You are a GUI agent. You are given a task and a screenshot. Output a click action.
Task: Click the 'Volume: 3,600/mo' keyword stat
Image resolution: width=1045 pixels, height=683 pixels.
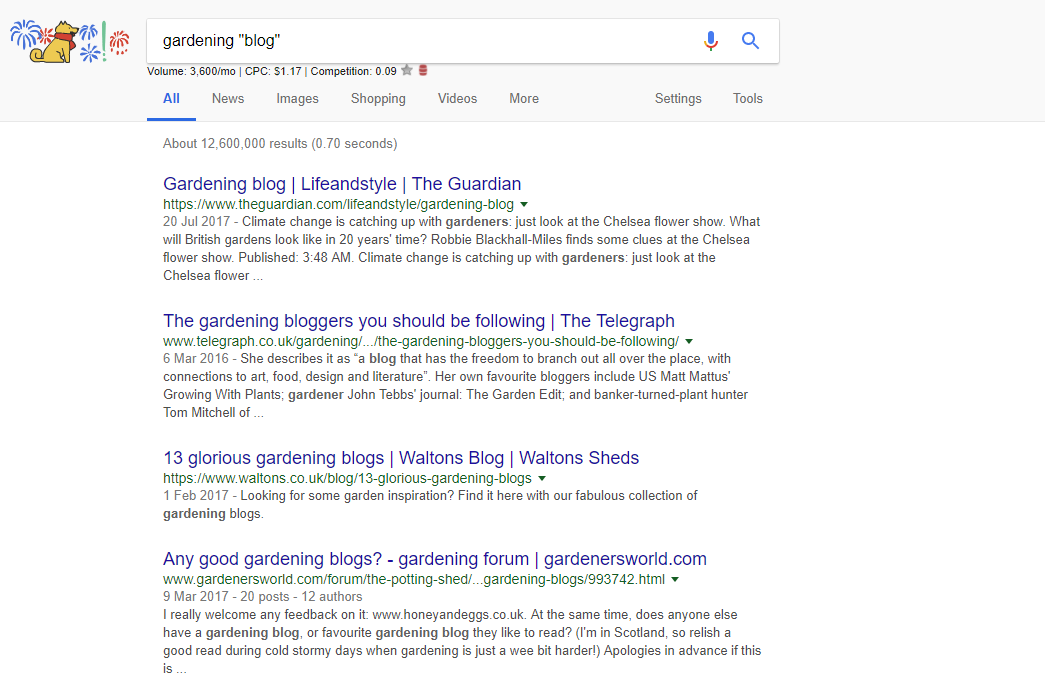(x=191, y=71)
